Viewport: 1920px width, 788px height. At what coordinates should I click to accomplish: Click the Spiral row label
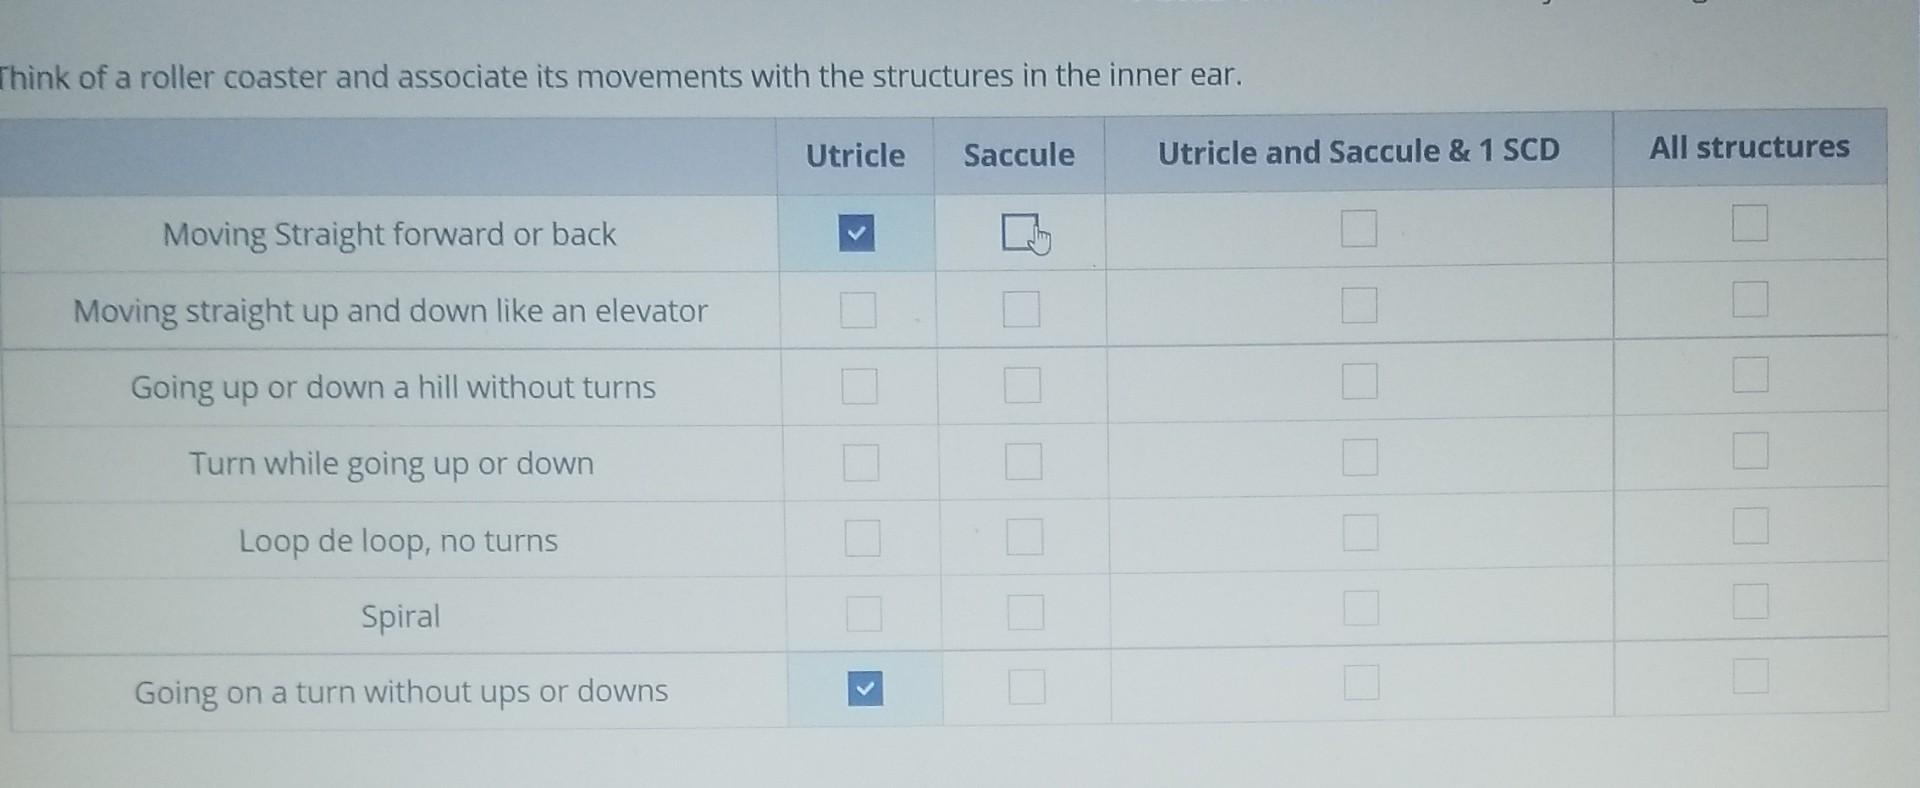pos(400,616)
